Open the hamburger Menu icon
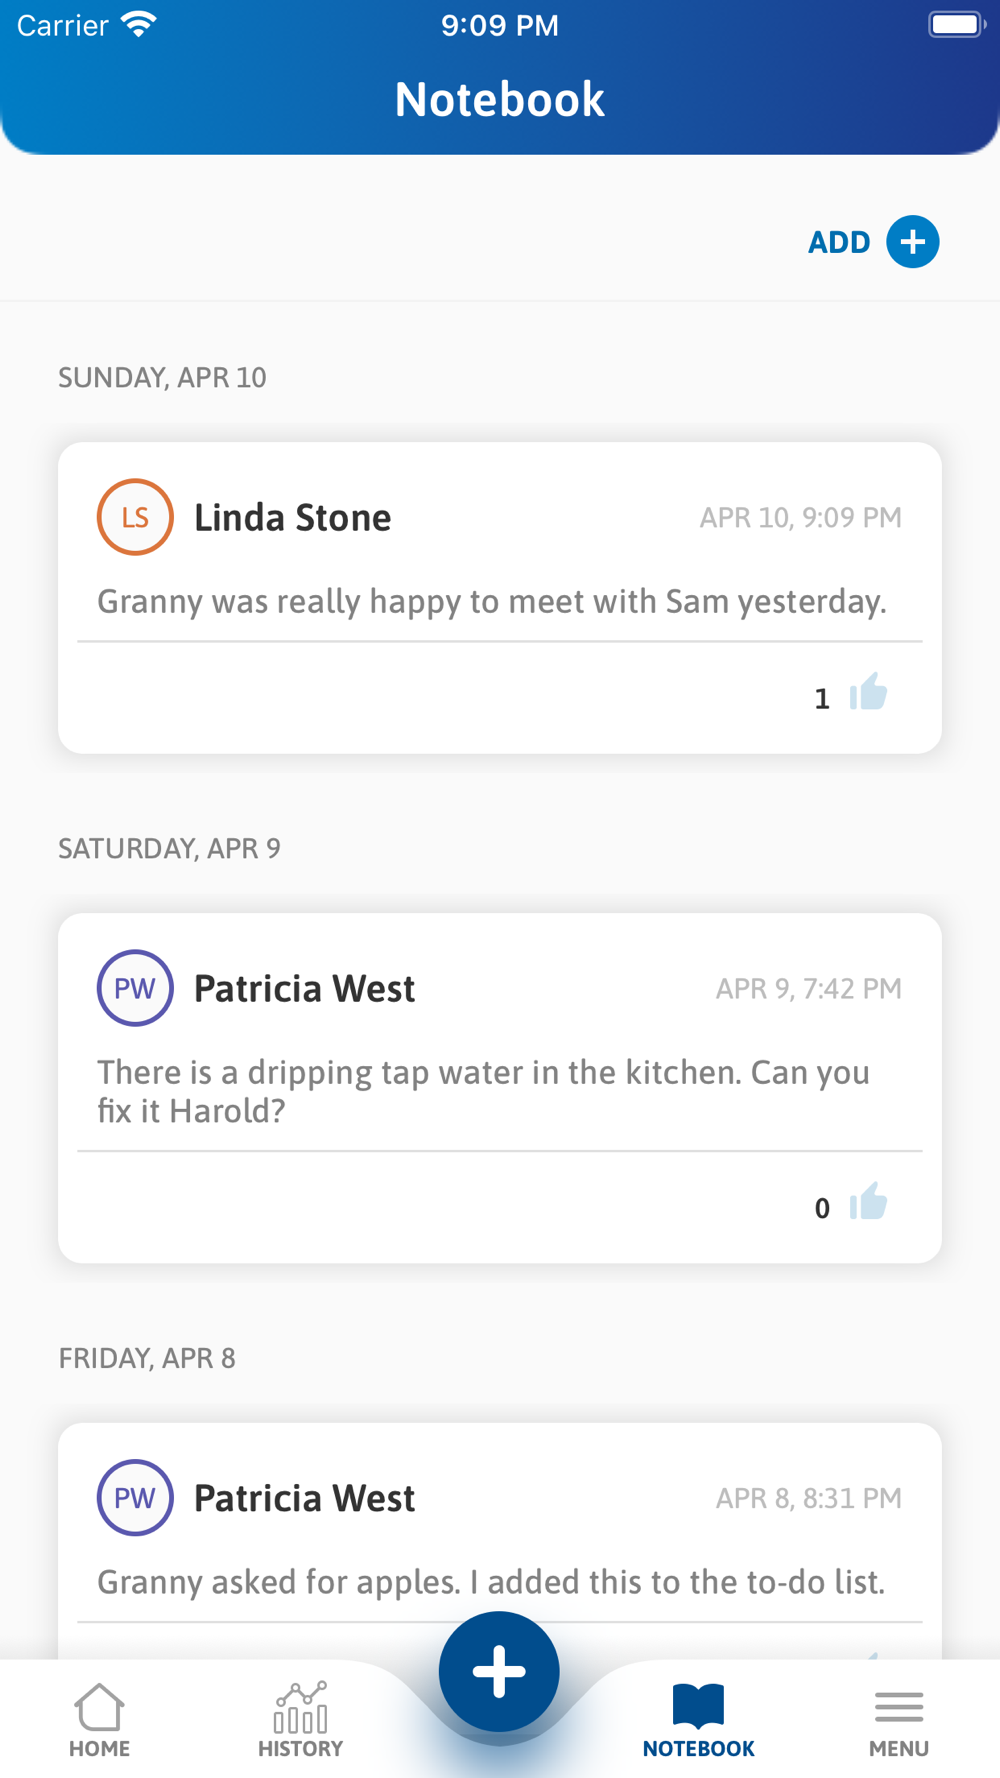This screenshot has height=1778, width=1000. [898, 1707]
